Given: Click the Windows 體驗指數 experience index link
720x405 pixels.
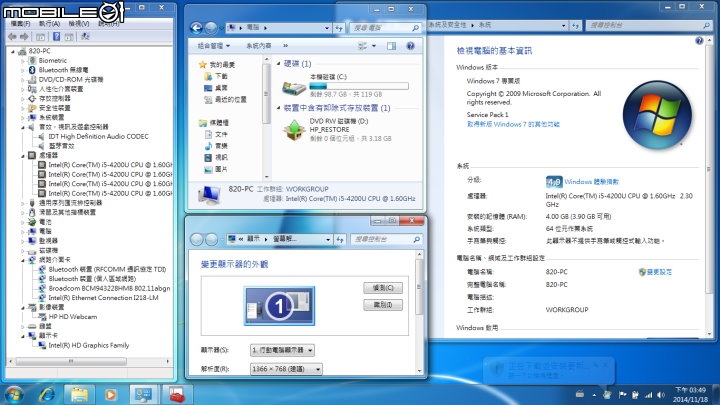Looking at the screenshot, I should click(591, 182).
